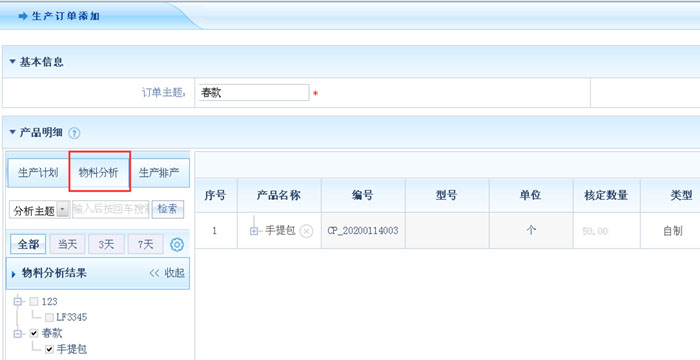700x360 pixels.
Task: Uncheck the 手提包 checkbox in the tree
Action: 50,349
